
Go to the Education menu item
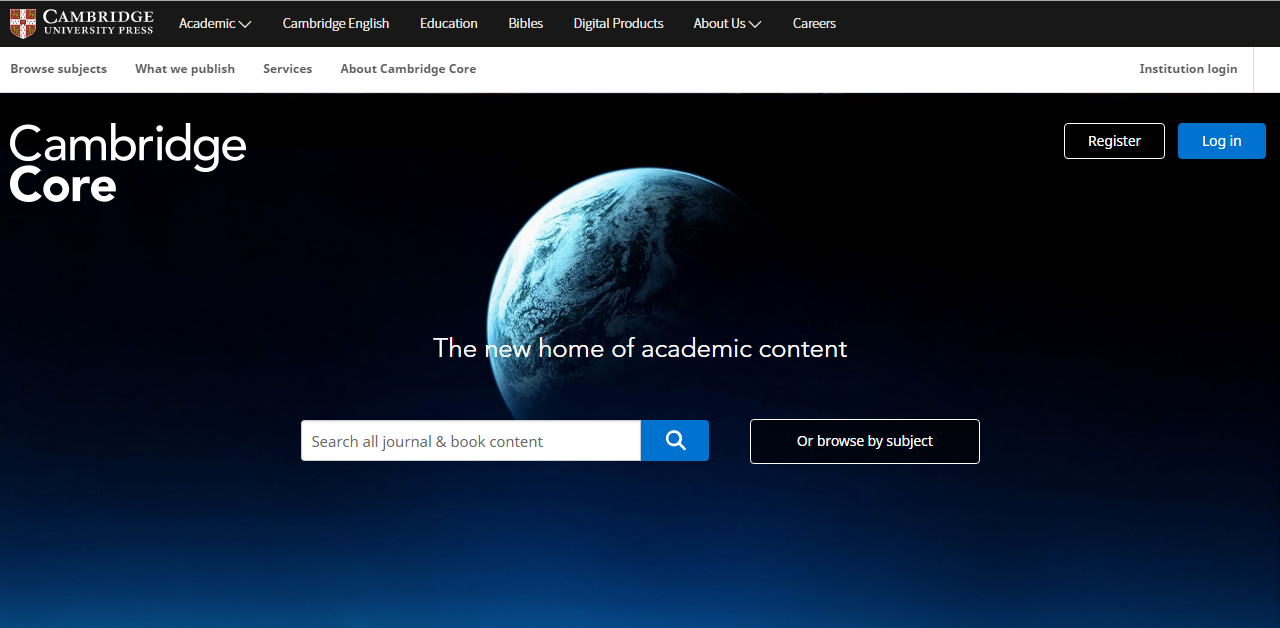[x=448, y=23]
